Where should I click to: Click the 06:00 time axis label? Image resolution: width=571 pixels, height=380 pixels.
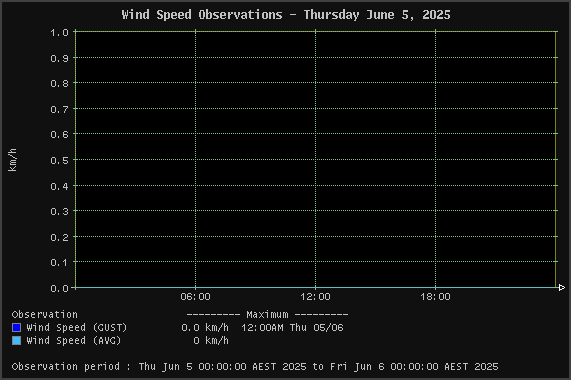(x=195, y=297)
